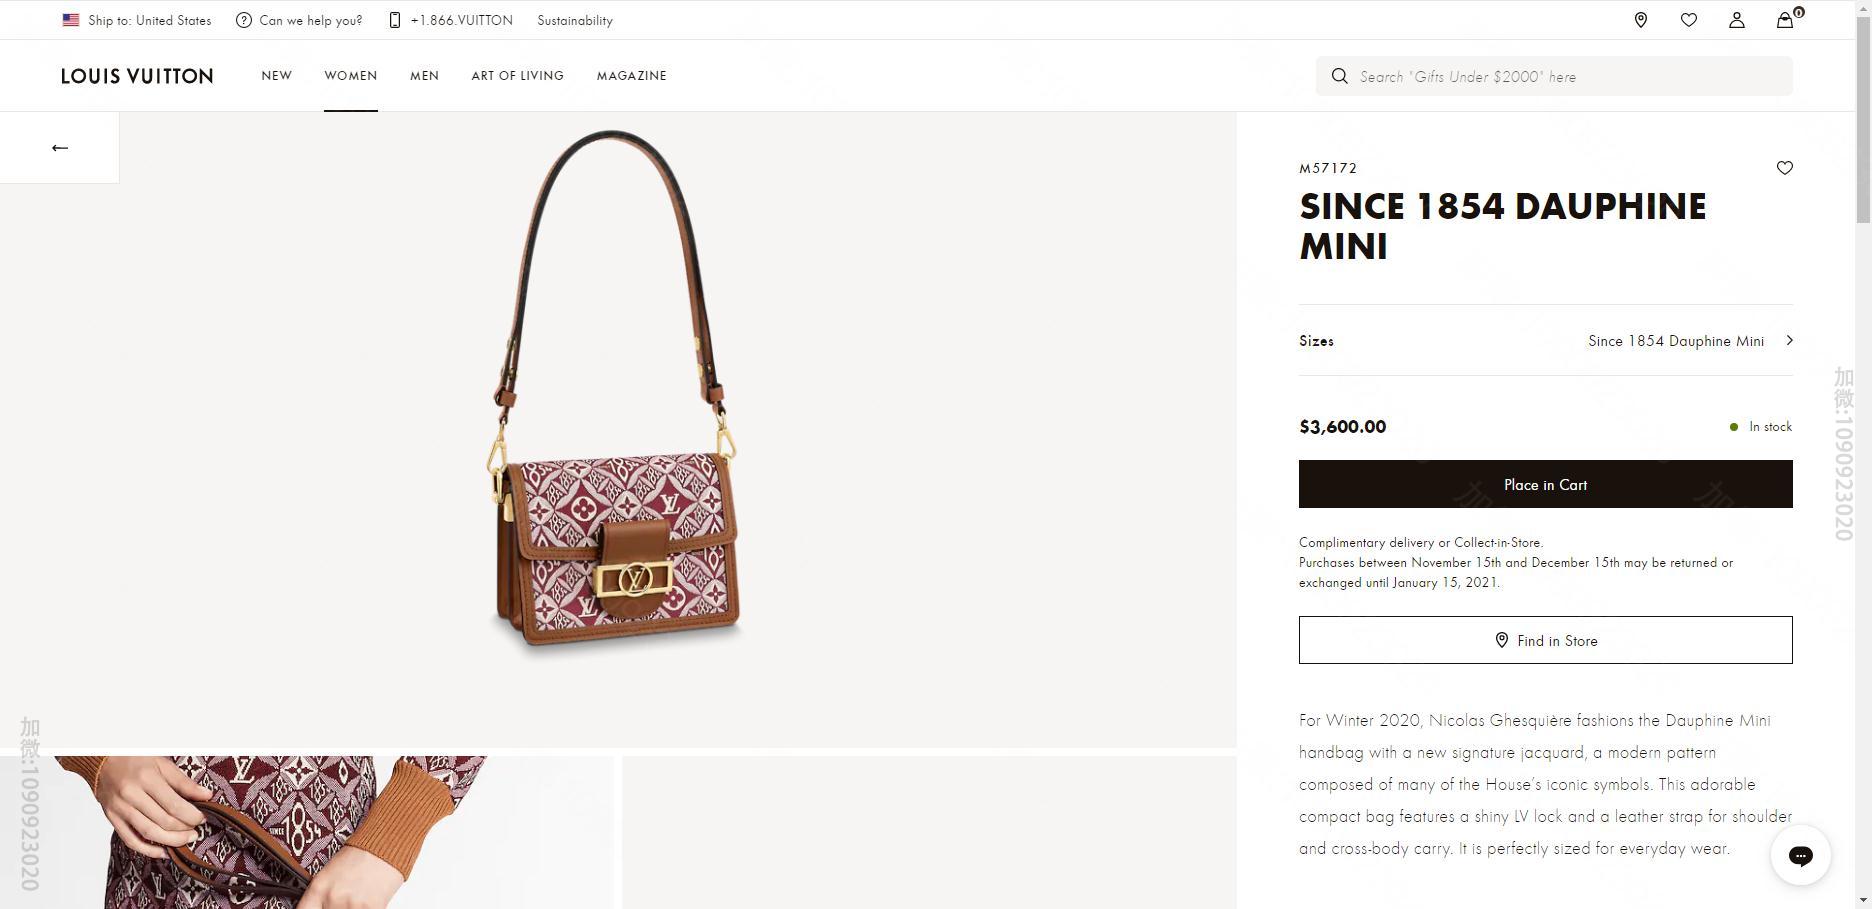Click the Find in Store button

(1545, 640)
